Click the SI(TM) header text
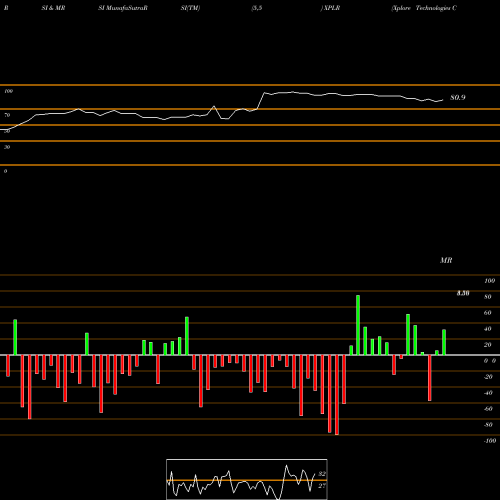 click(190, 8)
